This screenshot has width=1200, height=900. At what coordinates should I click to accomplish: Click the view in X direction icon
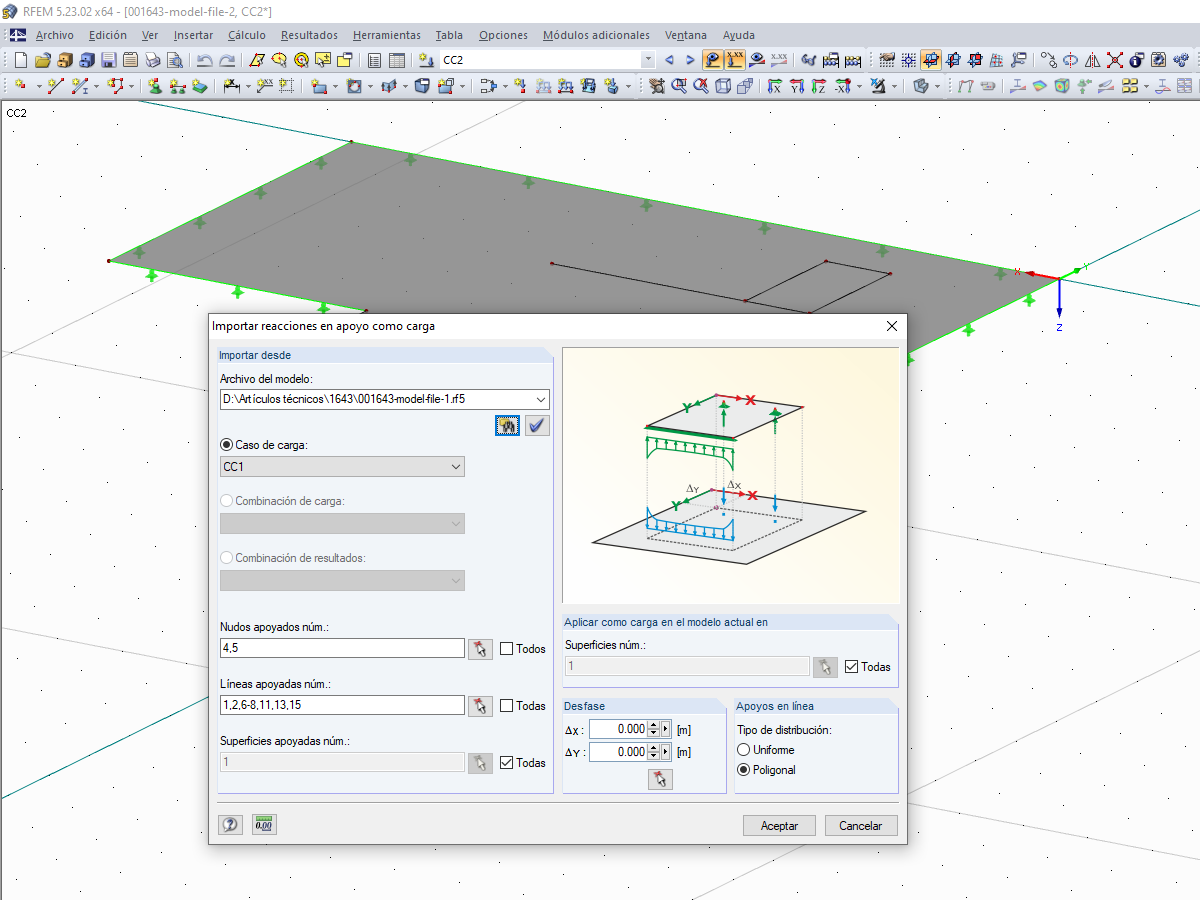[775, 86]
